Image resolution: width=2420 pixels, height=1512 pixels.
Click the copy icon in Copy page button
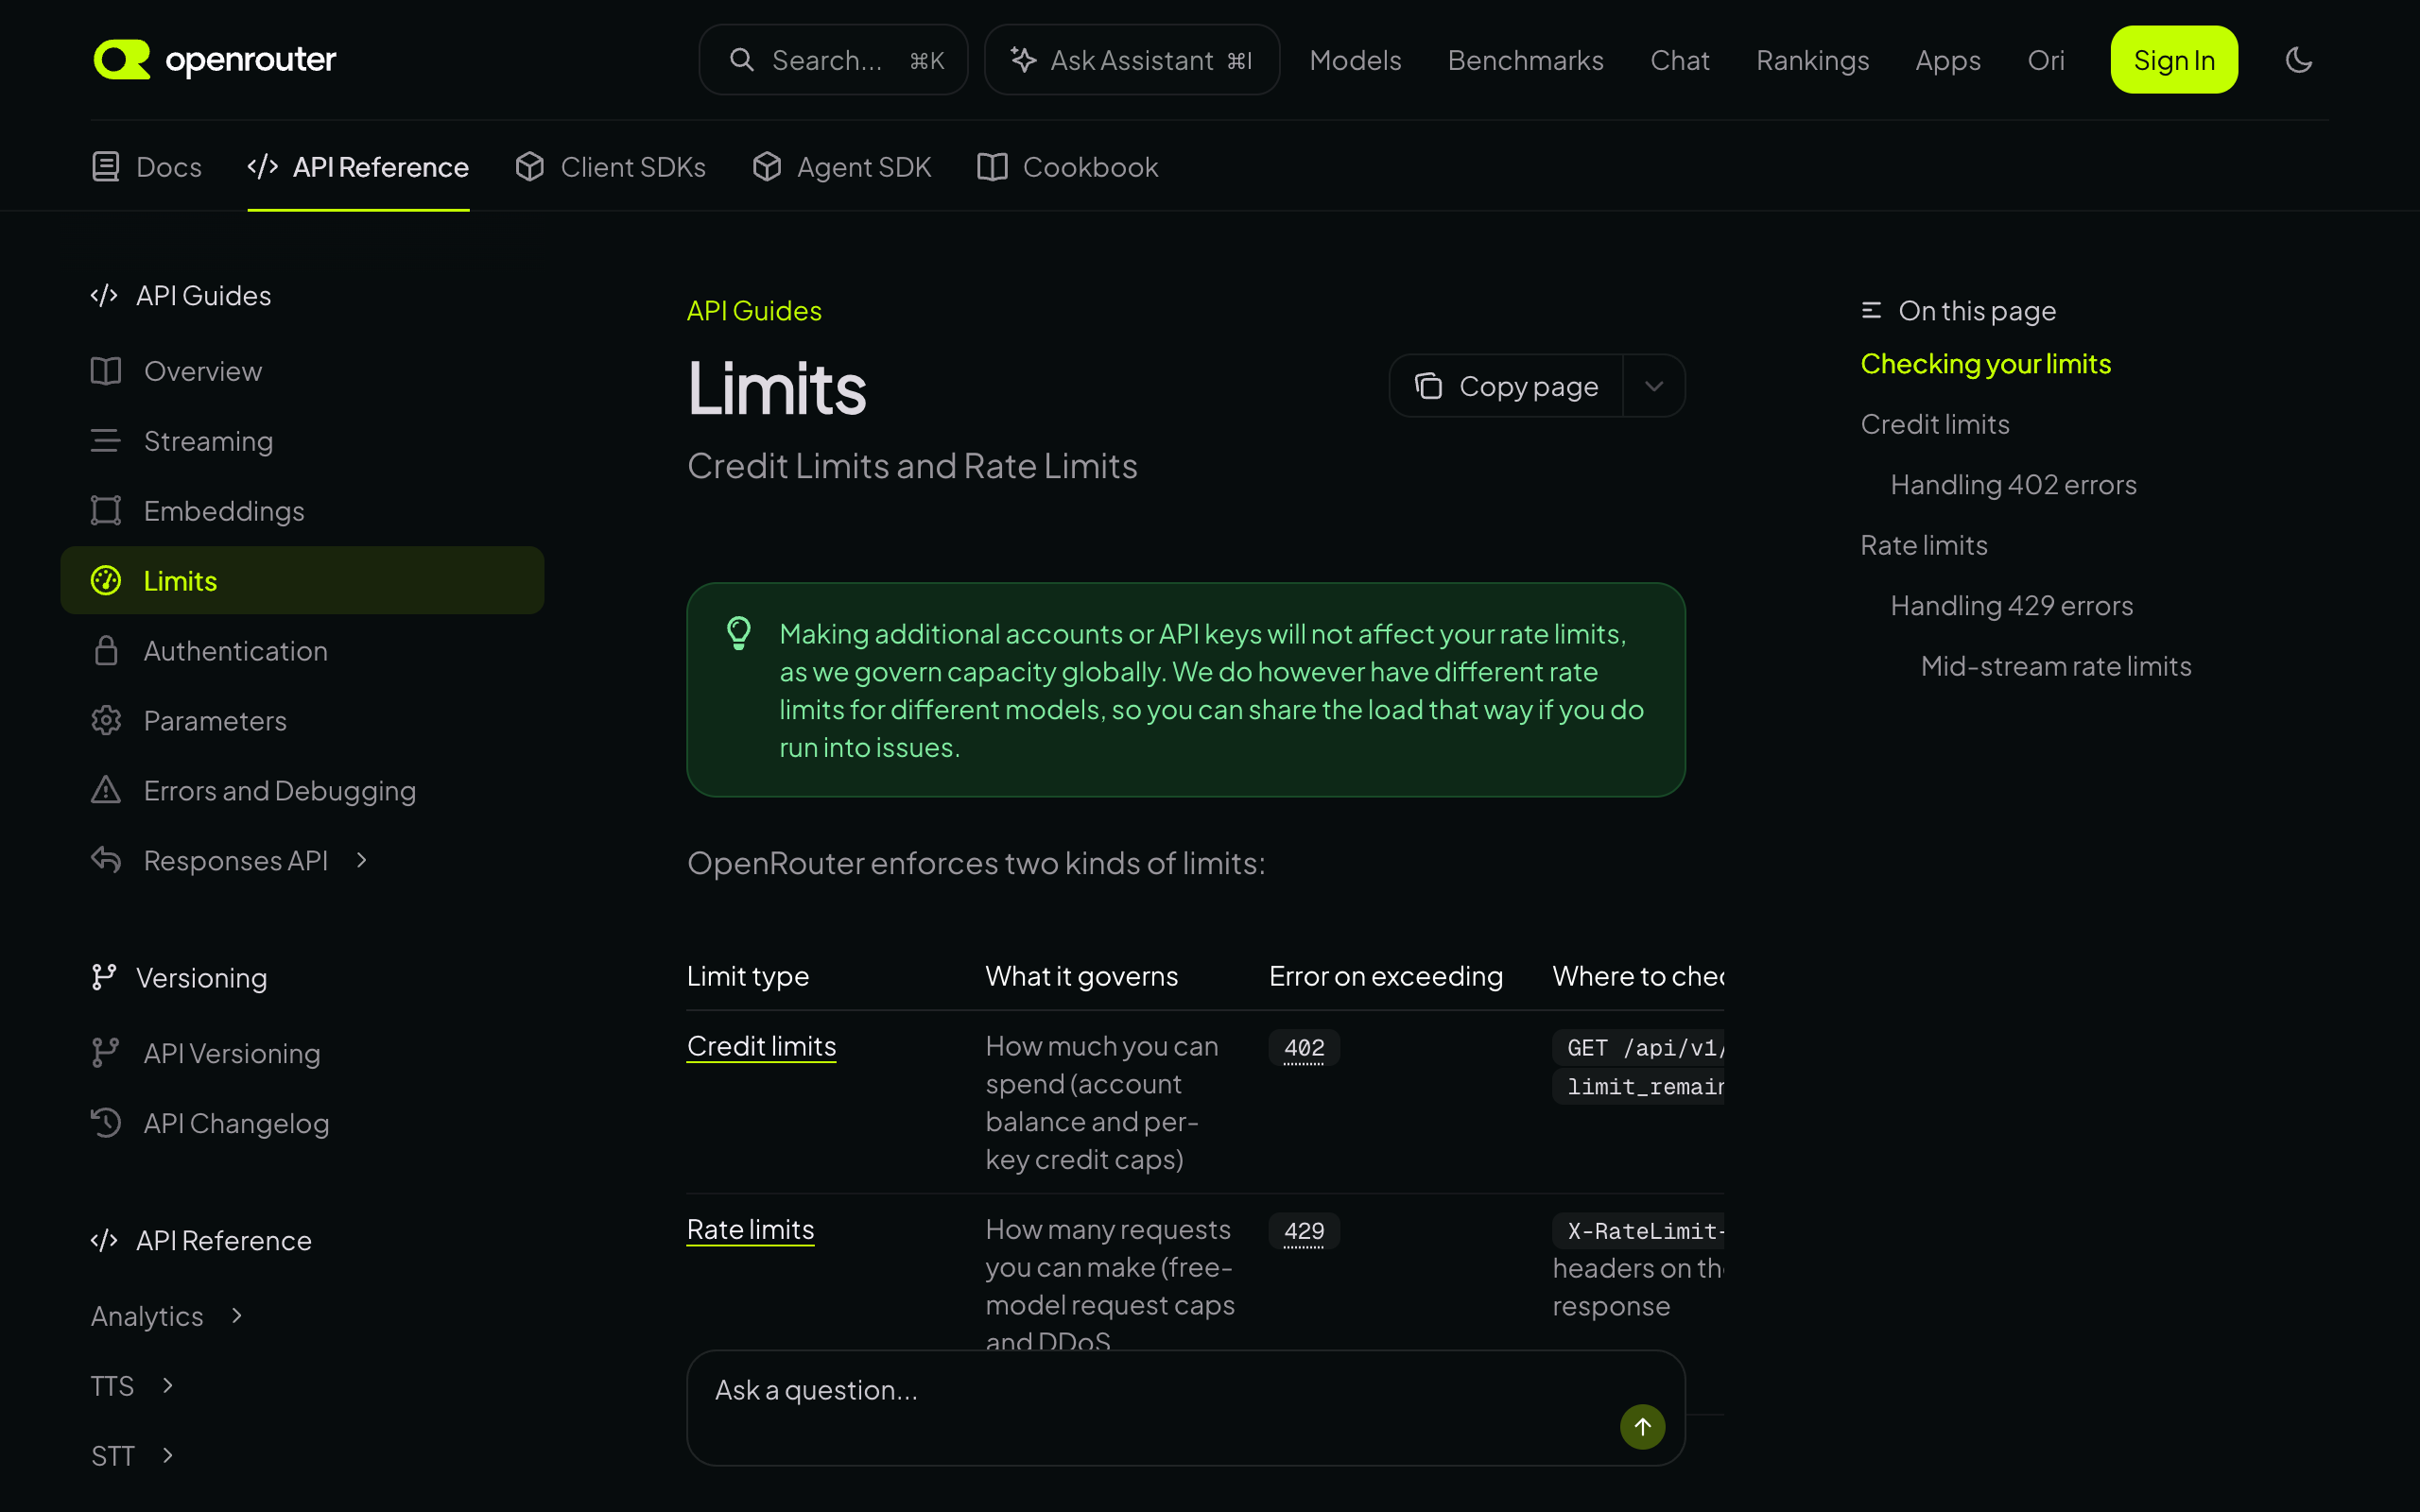tap(1428, 386)
